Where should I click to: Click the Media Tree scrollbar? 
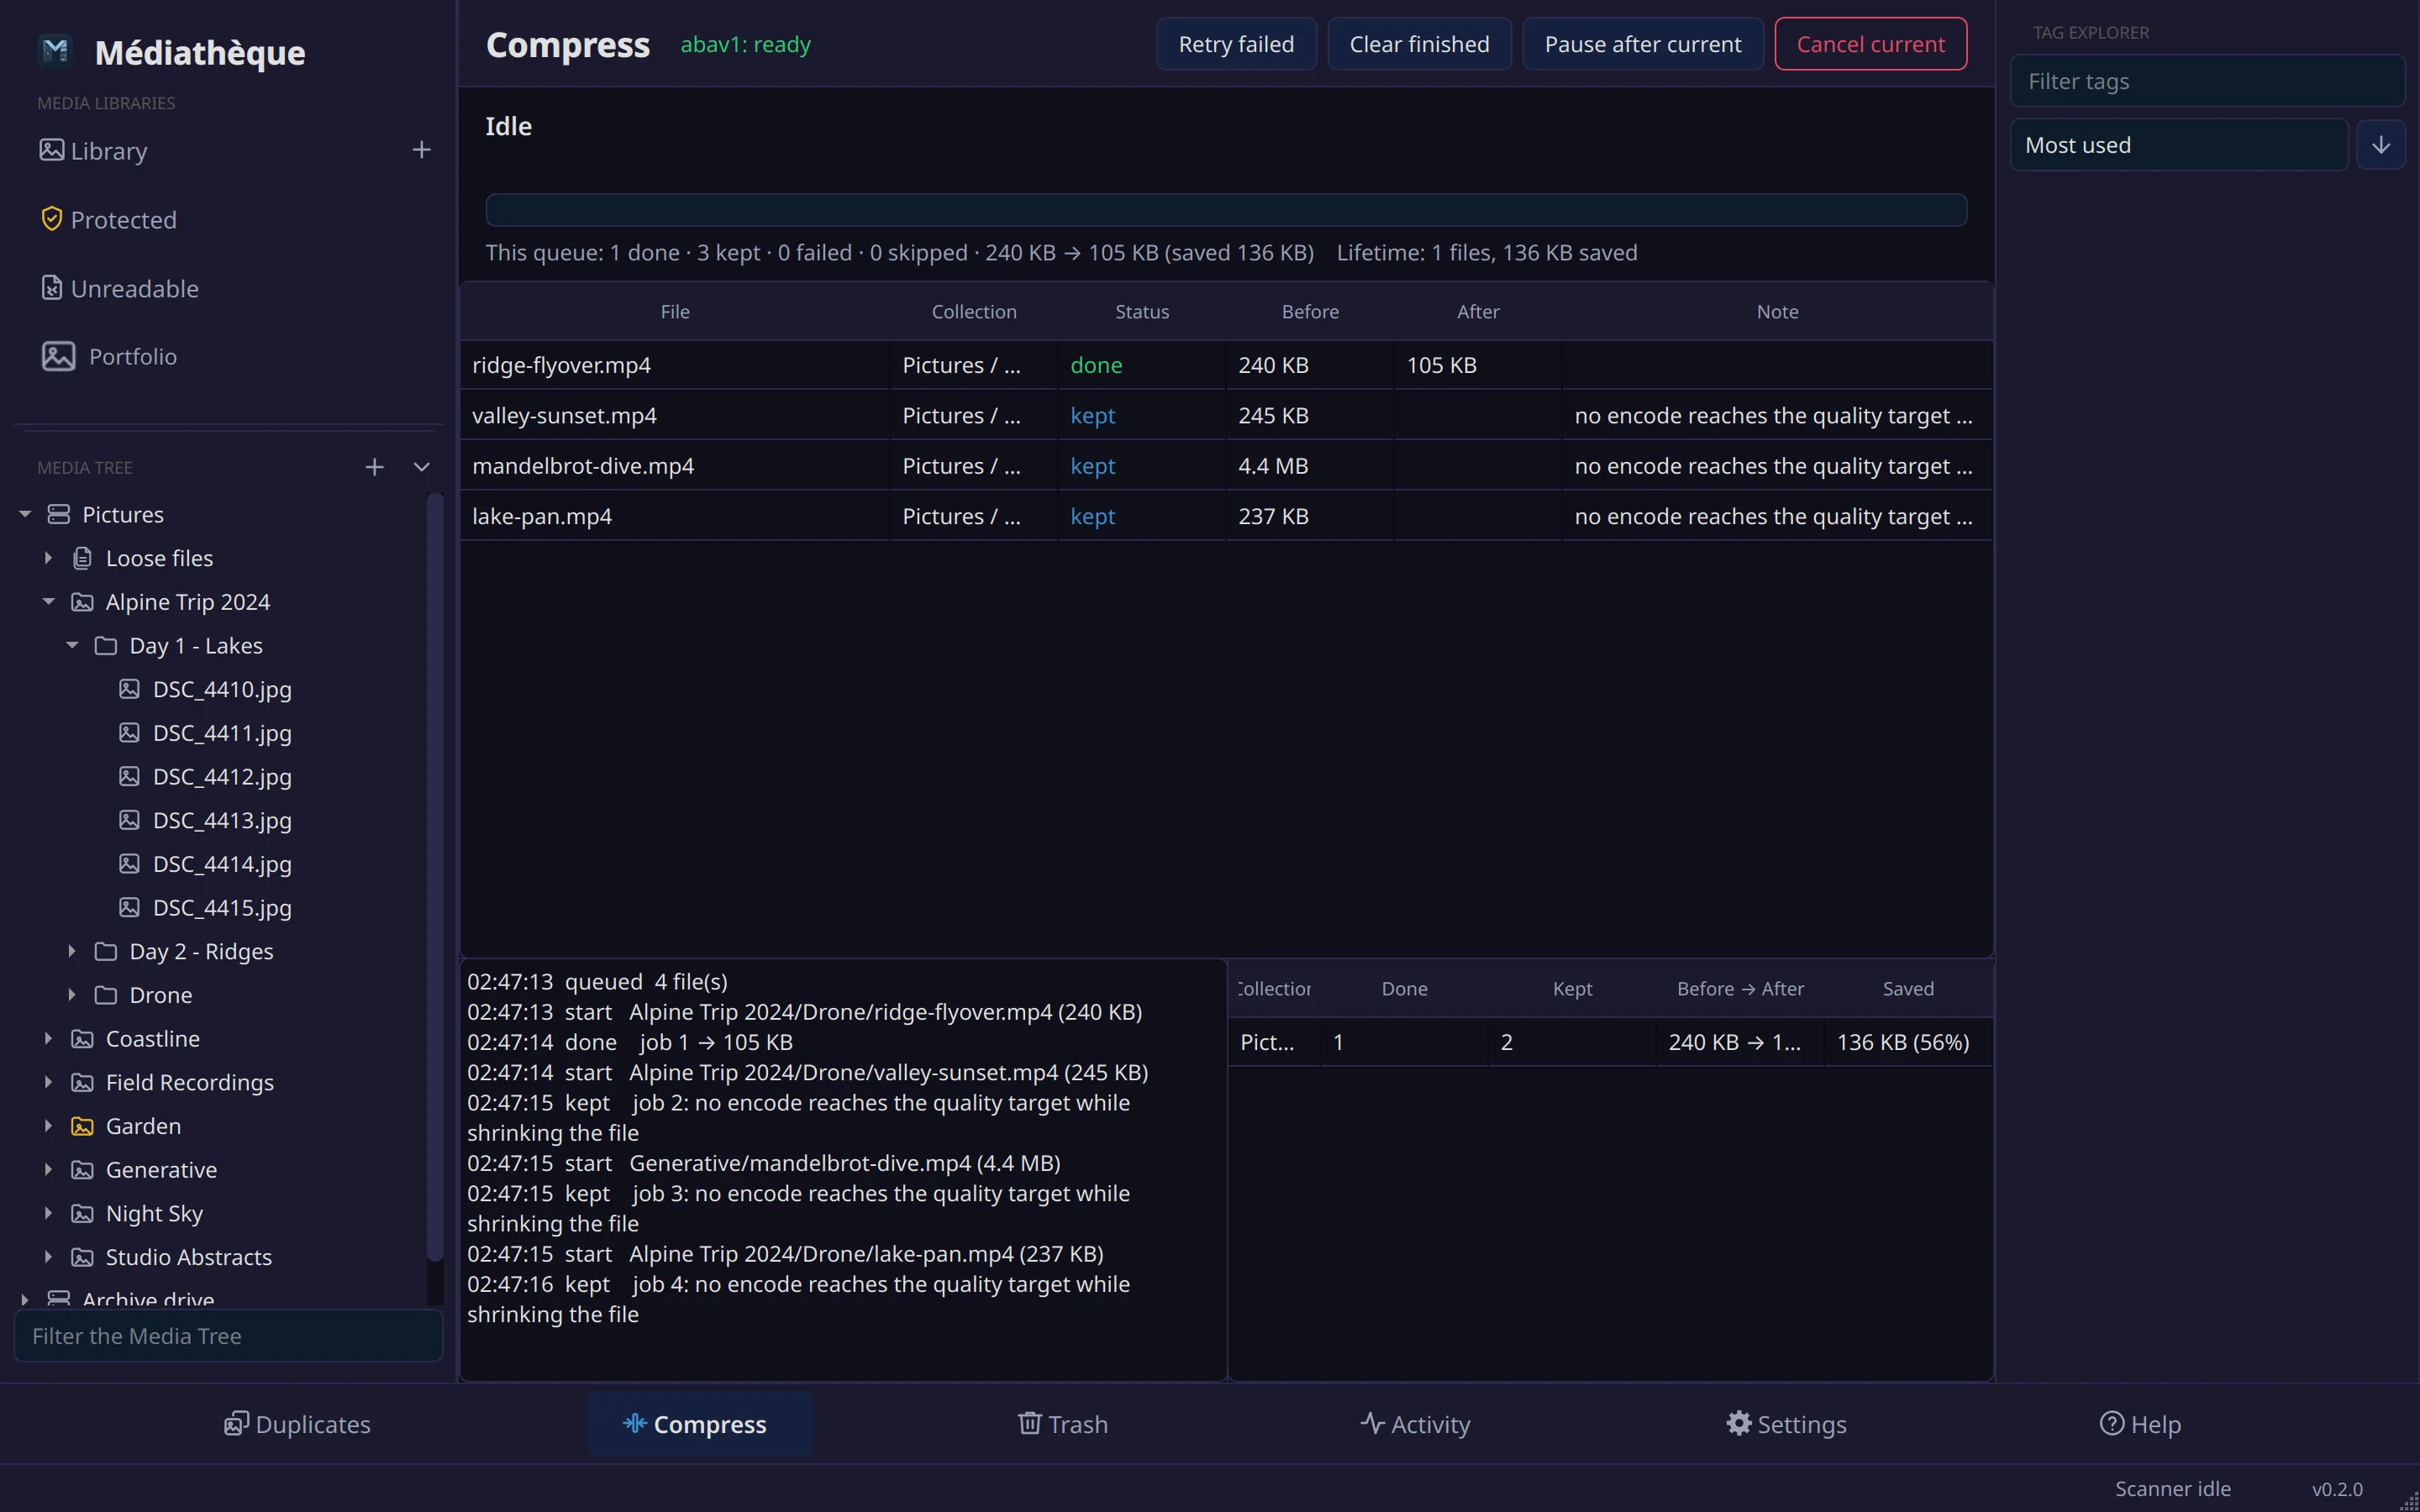434,875
